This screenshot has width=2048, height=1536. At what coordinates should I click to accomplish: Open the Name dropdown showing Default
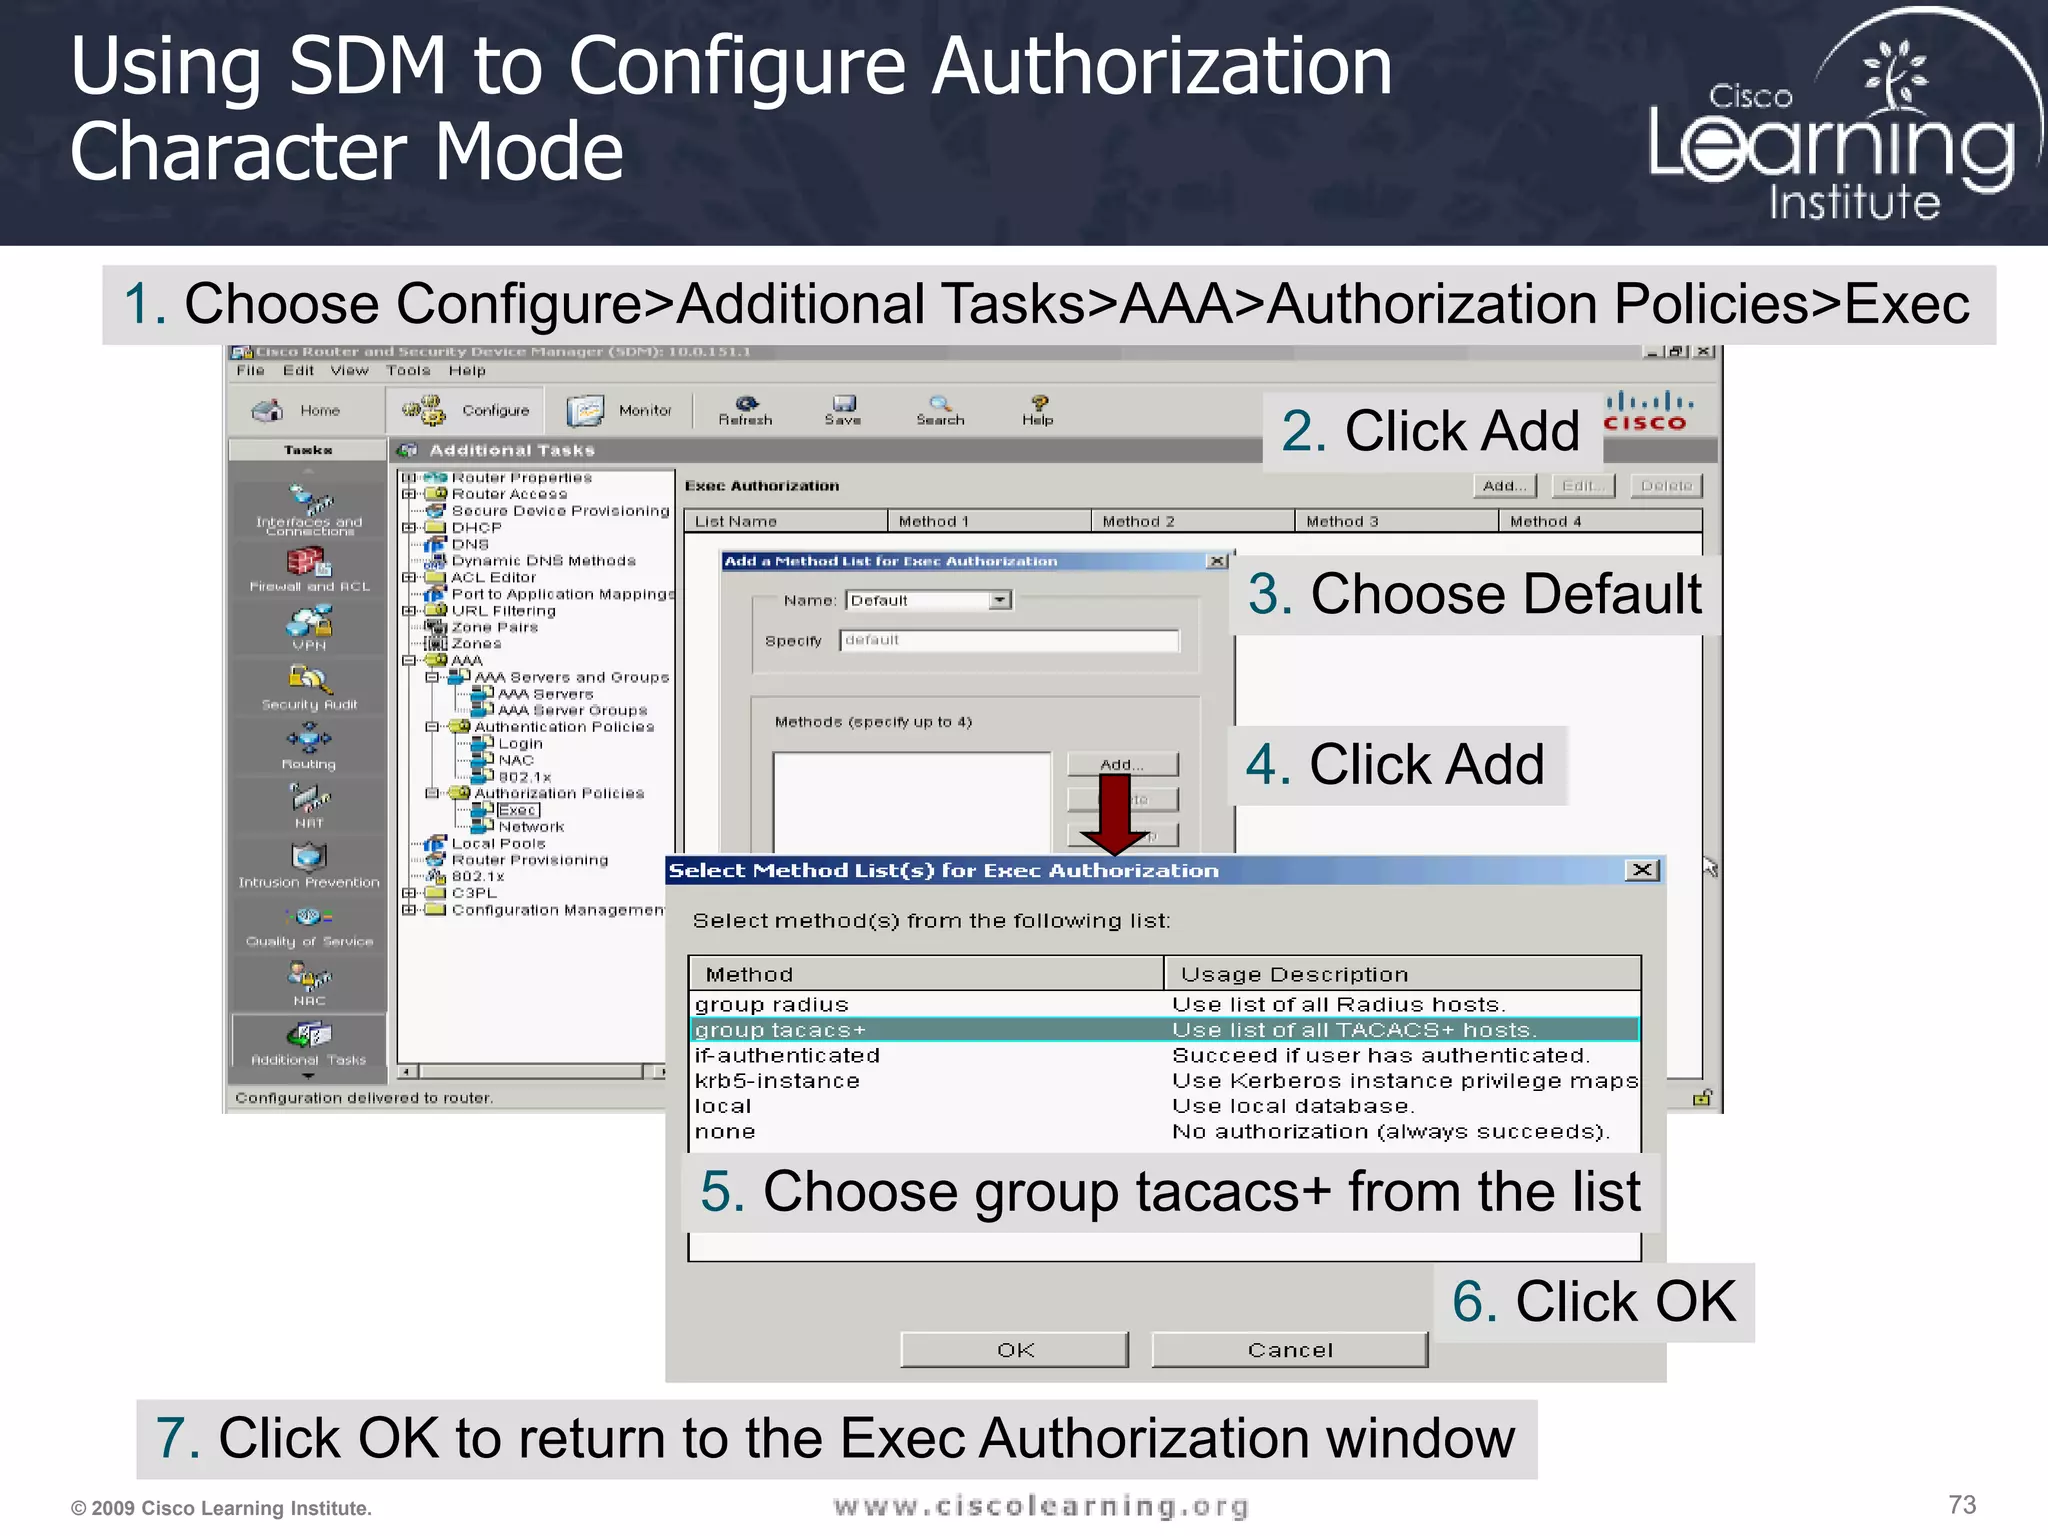[x=1000, y=600]
